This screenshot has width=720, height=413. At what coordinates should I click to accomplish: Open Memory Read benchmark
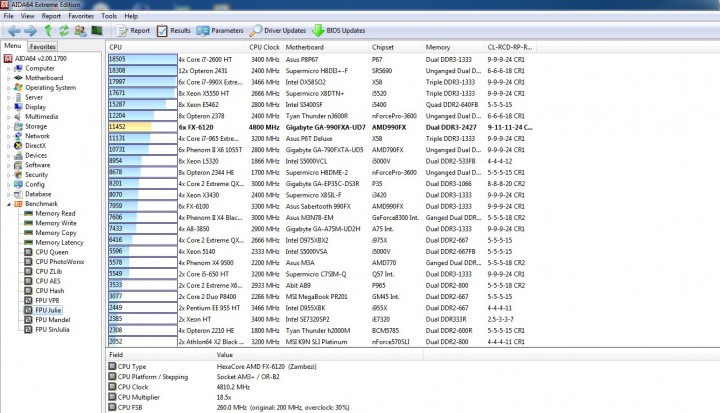click(55, 213)
